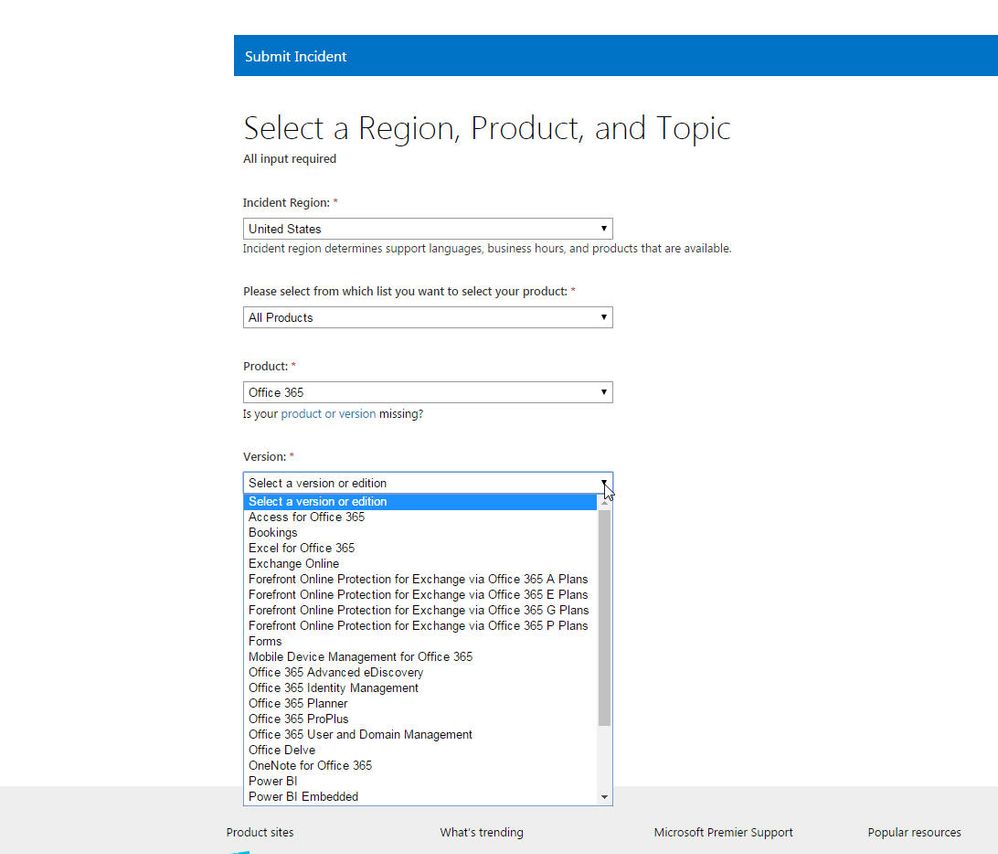Open the All Products list dropdown
Image resolution: width=998 pixels, height=854 pixels.
click(x=428, y=318)
